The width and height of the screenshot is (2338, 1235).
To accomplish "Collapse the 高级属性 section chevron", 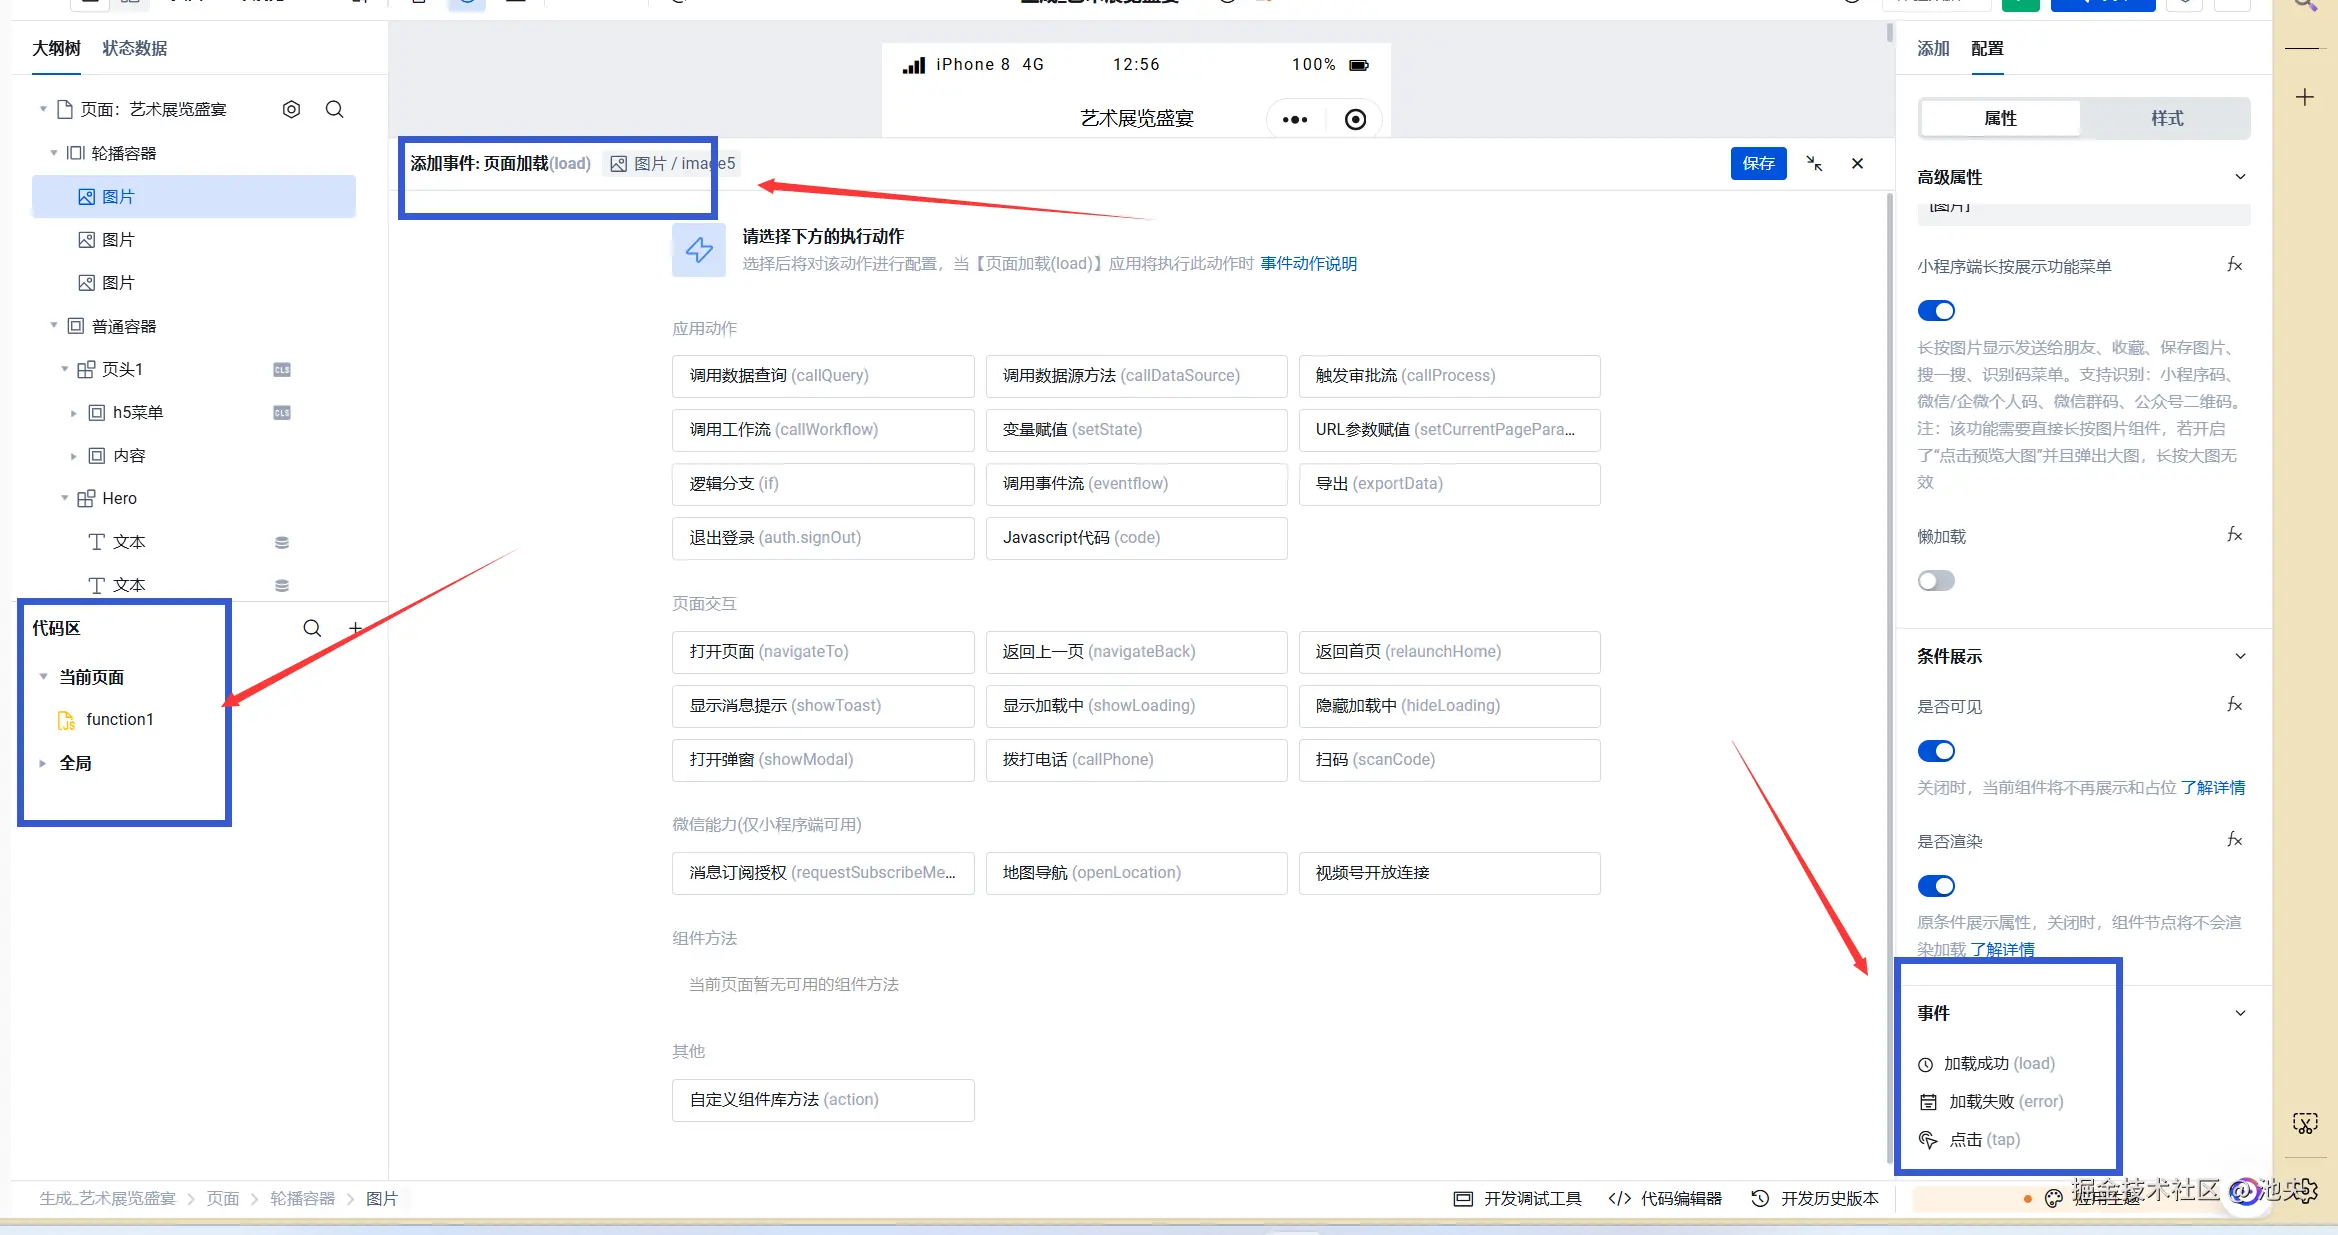I will 2240,177.
